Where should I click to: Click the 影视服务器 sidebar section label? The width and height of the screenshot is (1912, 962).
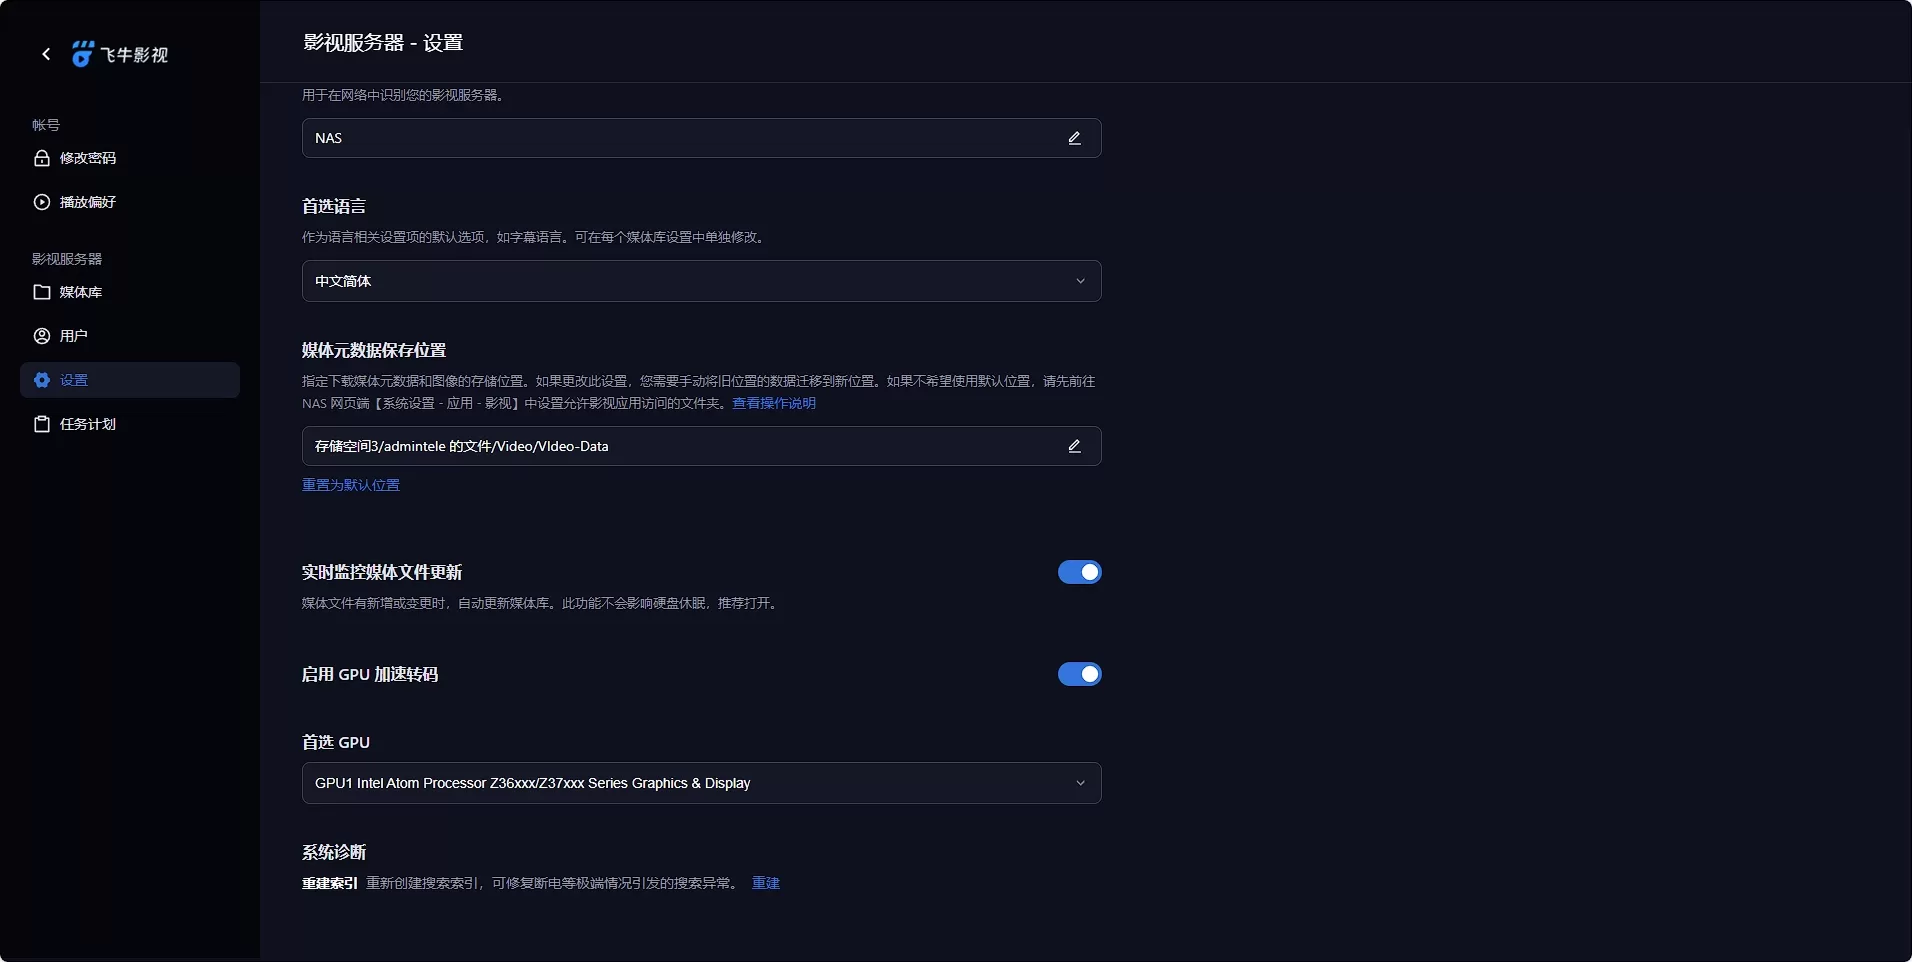67,259
